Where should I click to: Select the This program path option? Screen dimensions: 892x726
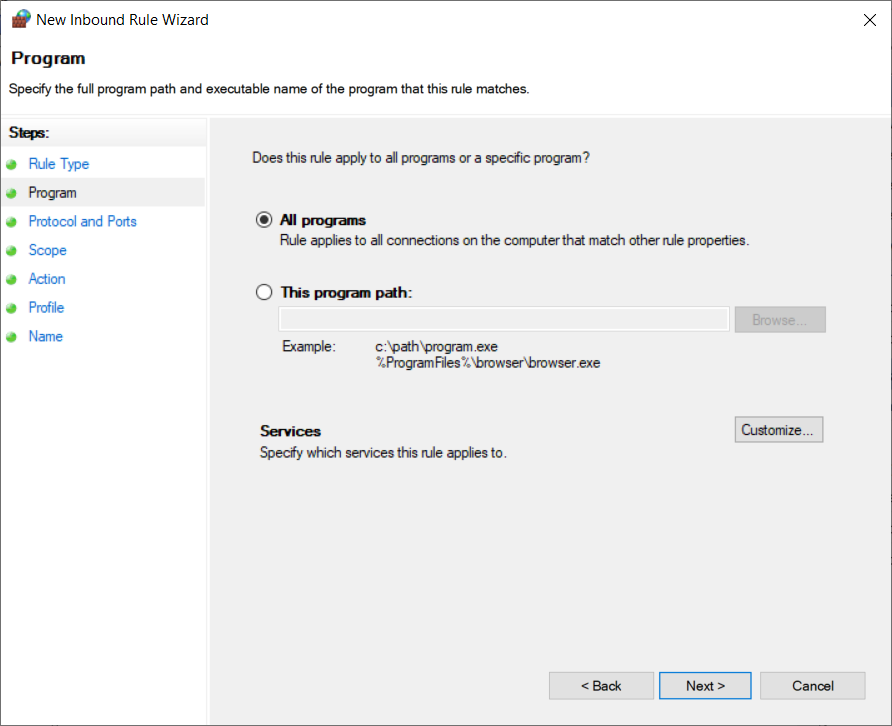264,292
